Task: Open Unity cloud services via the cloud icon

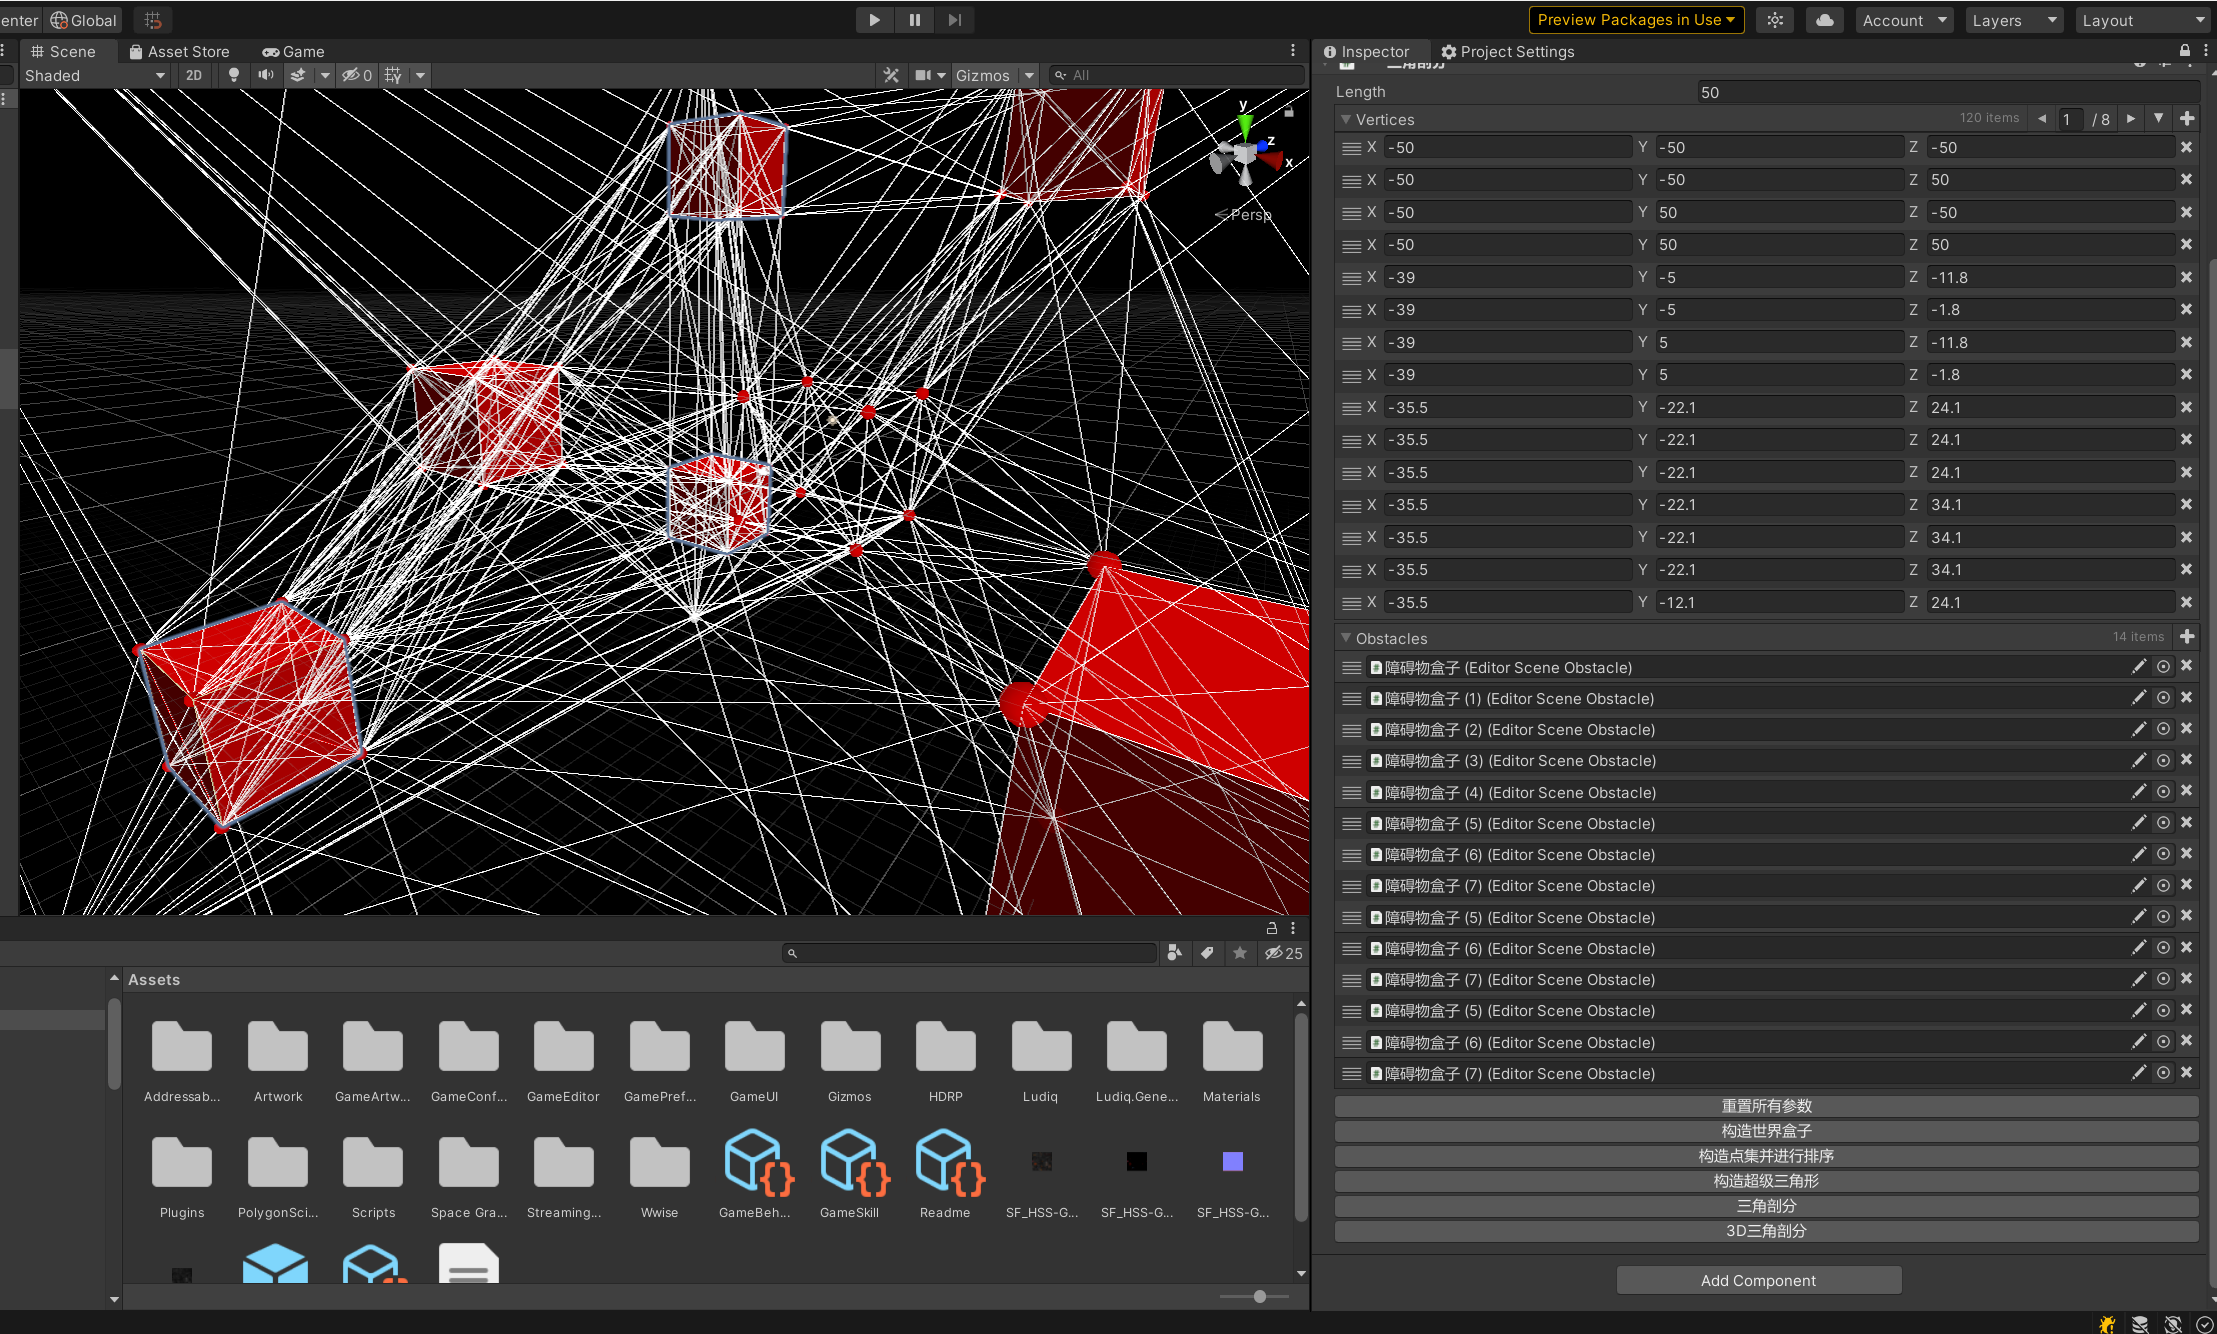Action: 1823,19
